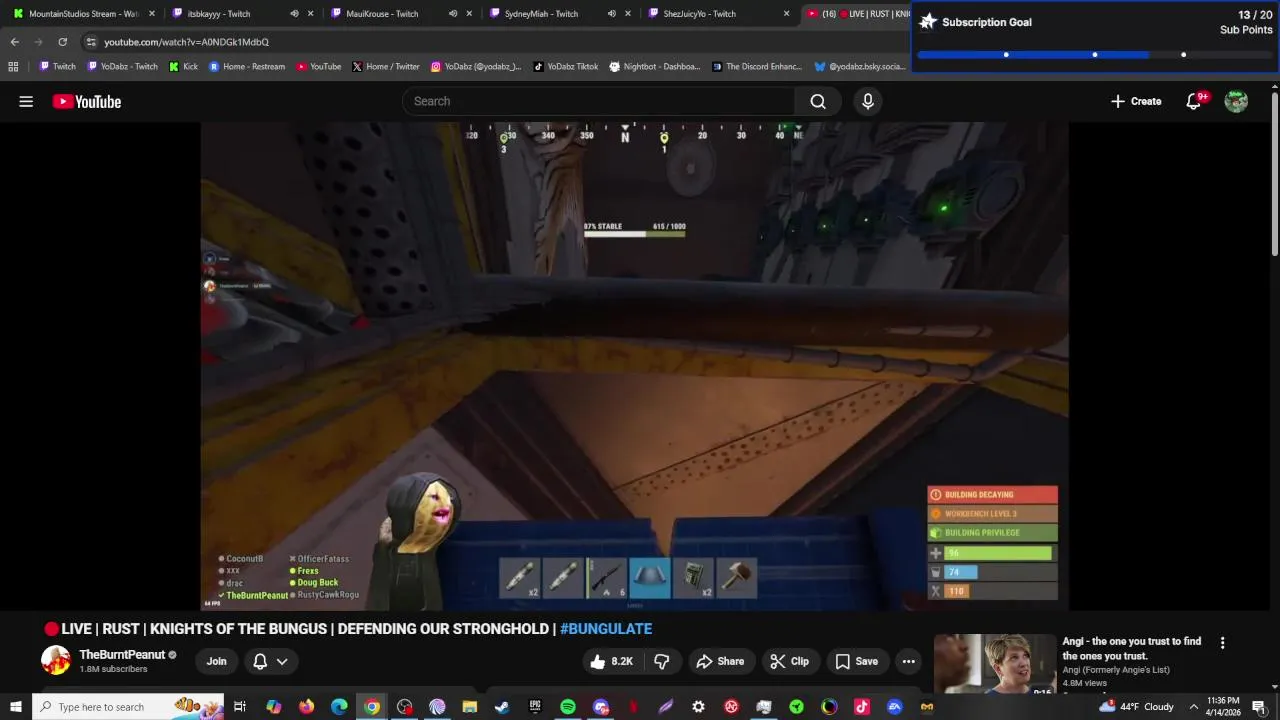The width and height of the screenshot is (1280, 720).
Task: Open the Chrome apps grid in bookmarks bar
Action: pos(13,67)
